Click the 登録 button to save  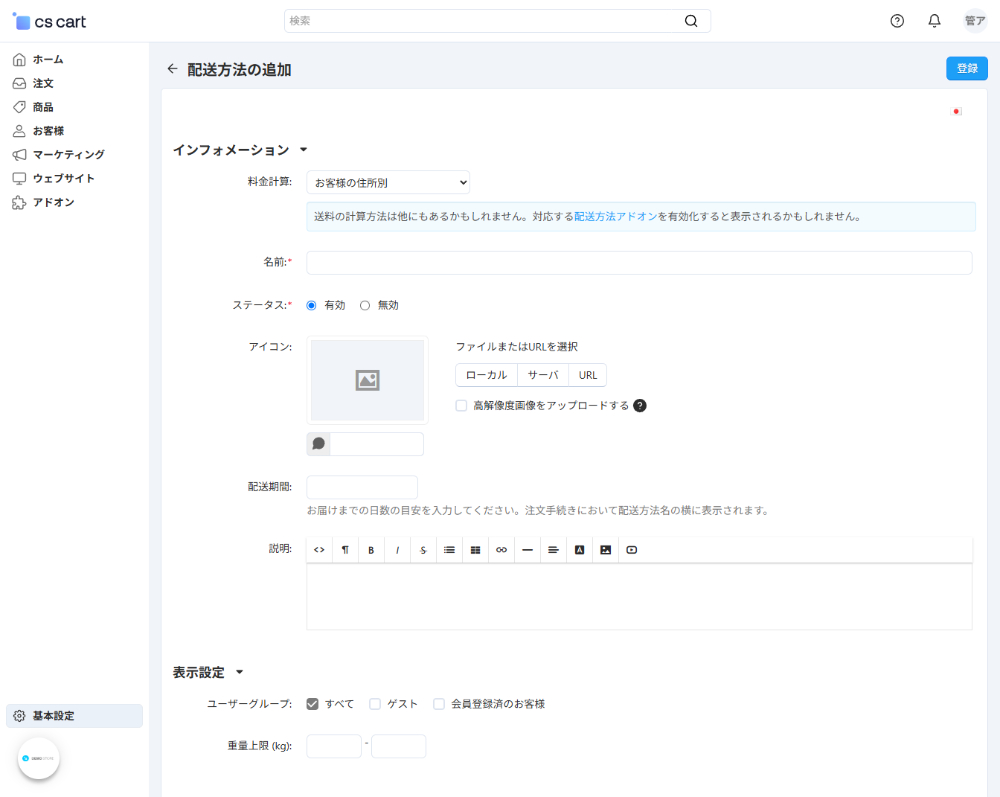click(966, 68)
